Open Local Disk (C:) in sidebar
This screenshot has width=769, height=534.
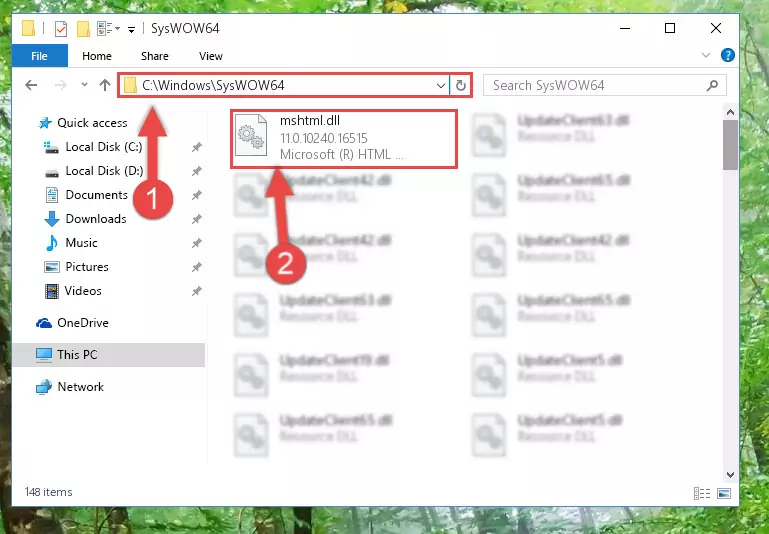click(104, 147)
